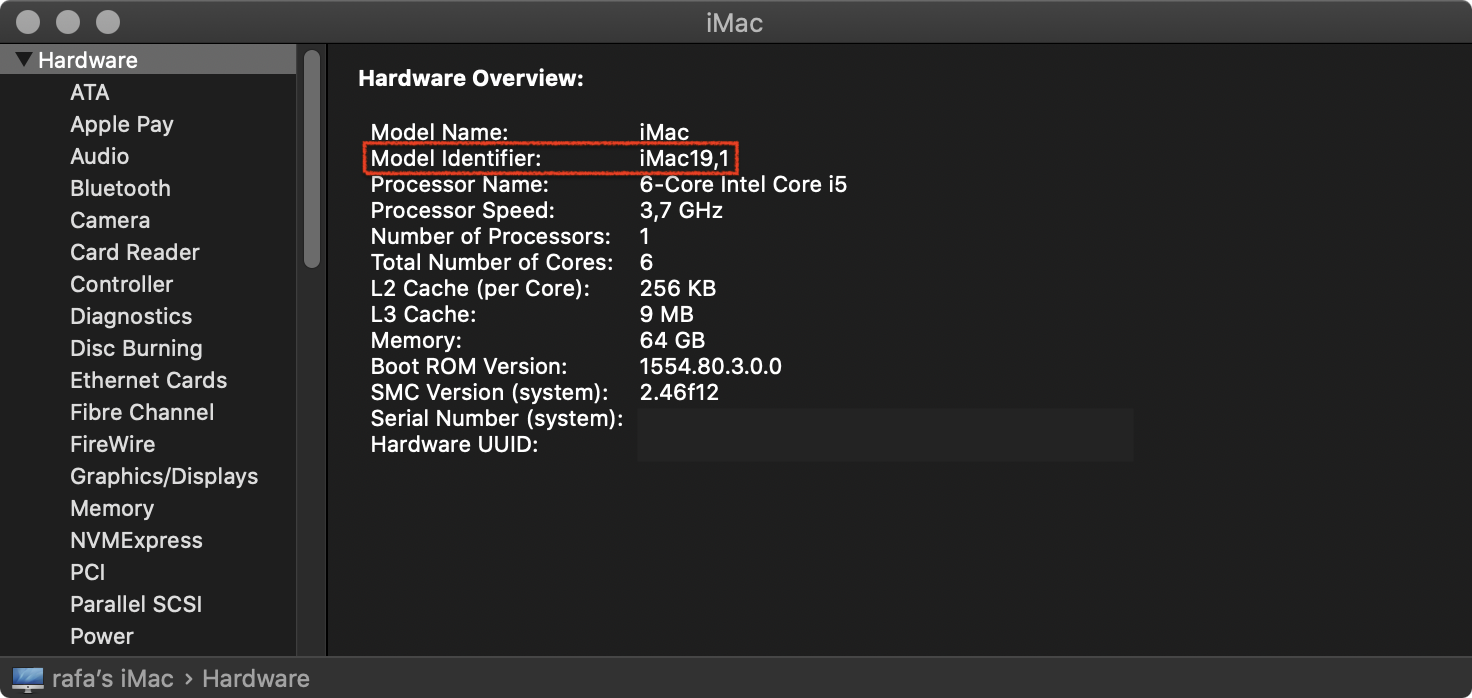
Task: Click the Number of Processors label
Action: [x=491, y=236]
